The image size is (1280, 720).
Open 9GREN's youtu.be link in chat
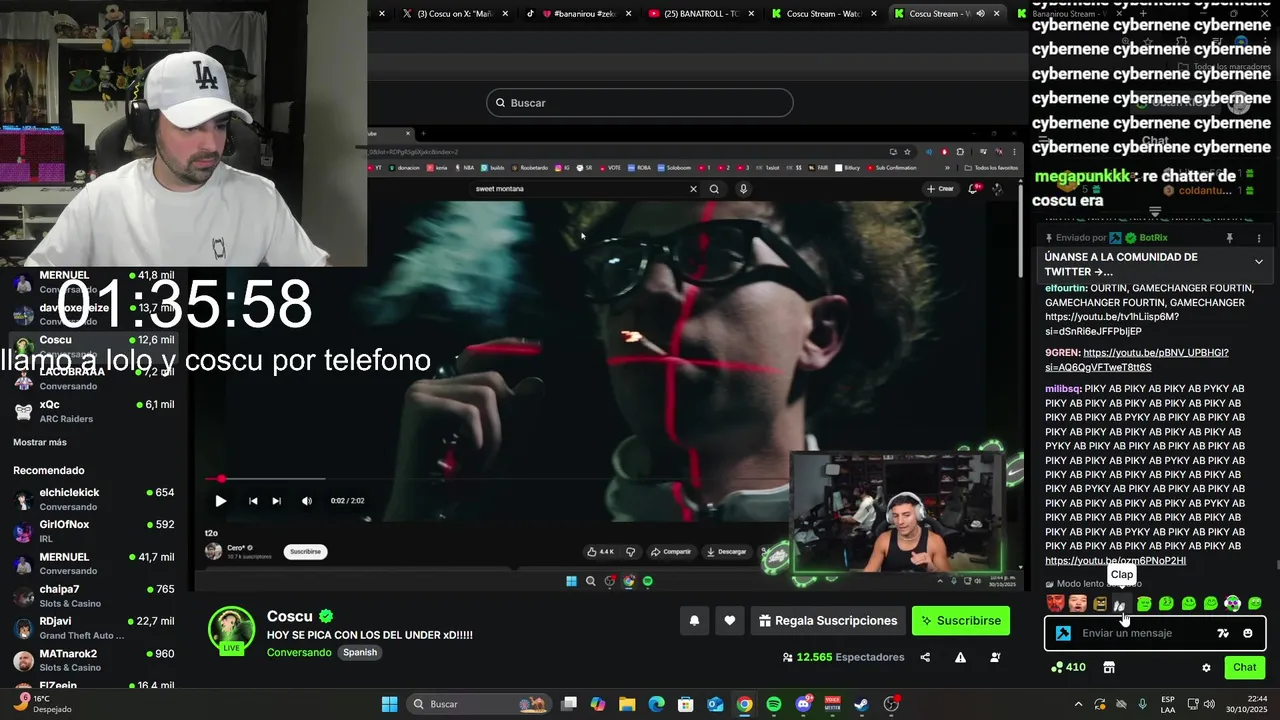point(1137,360)
